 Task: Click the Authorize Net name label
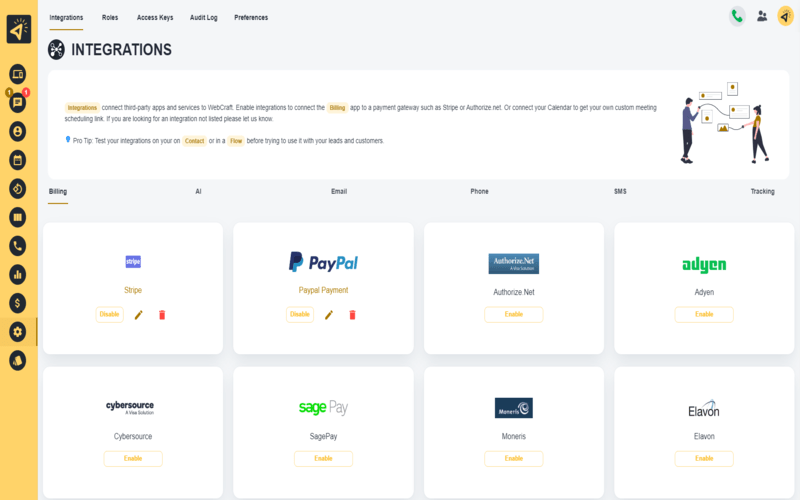pyautogui.click(x=514, y=292)
